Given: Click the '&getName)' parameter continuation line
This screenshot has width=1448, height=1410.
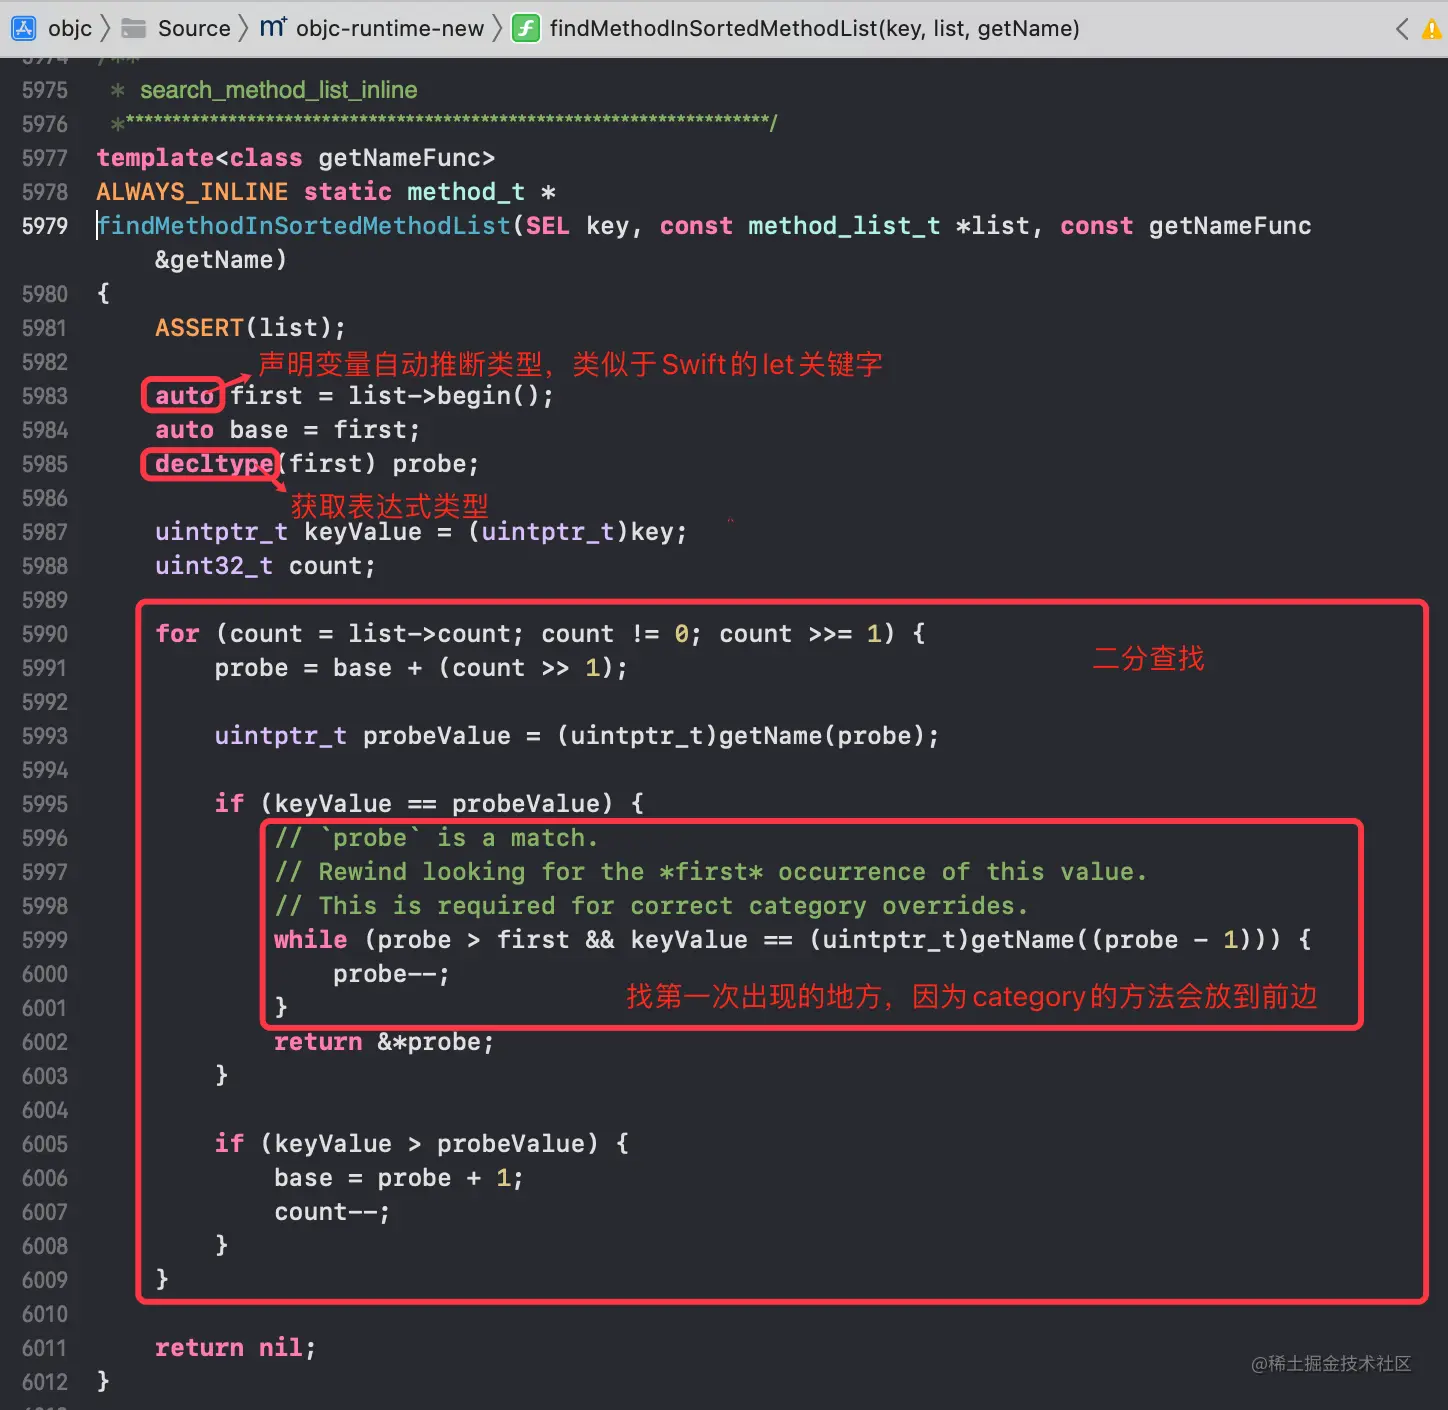Looking at the screenshot, I should tap(221, 260).
